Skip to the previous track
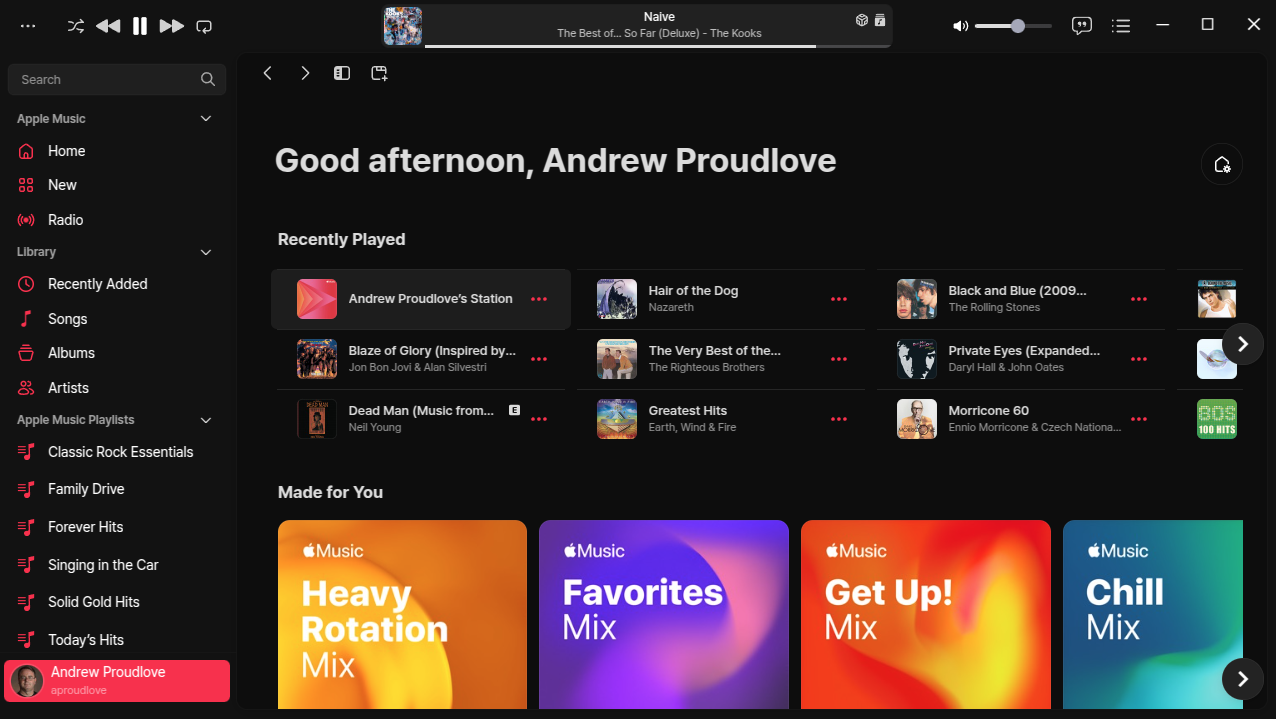This screenshot has width=1276, height=719. [x=108, y=26]
